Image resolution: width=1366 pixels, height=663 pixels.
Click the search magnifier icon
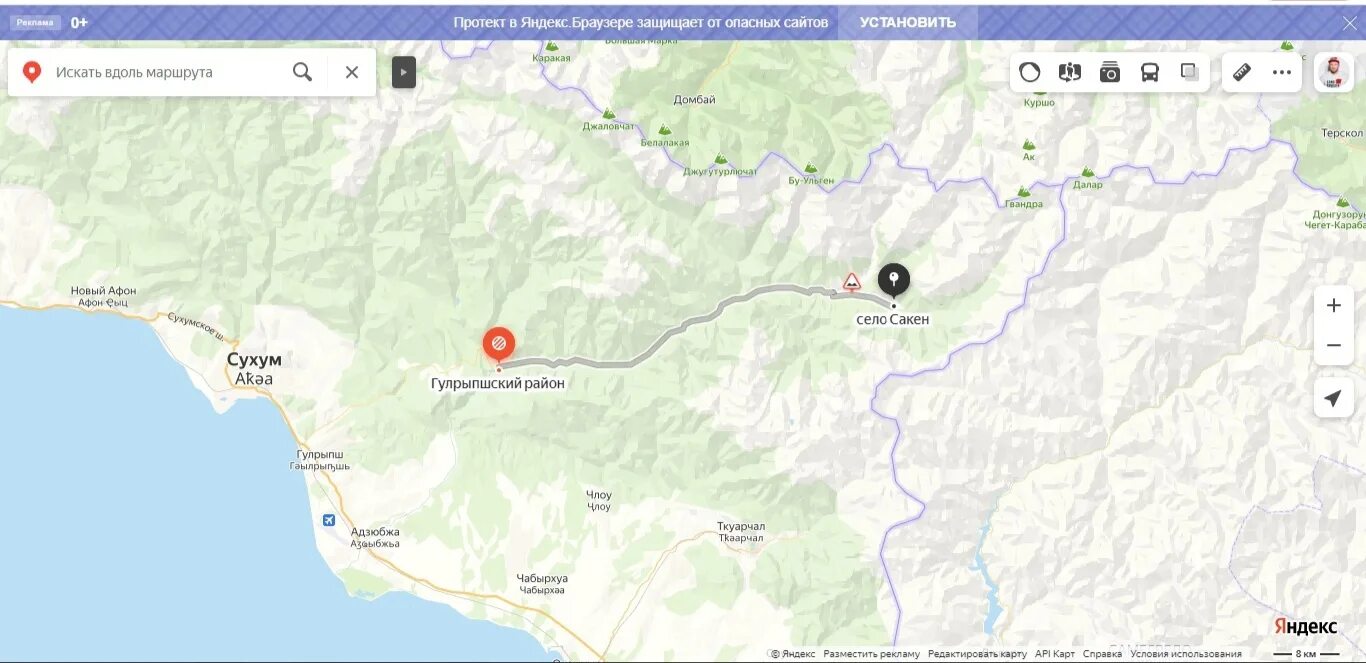[x=302, y=72]
